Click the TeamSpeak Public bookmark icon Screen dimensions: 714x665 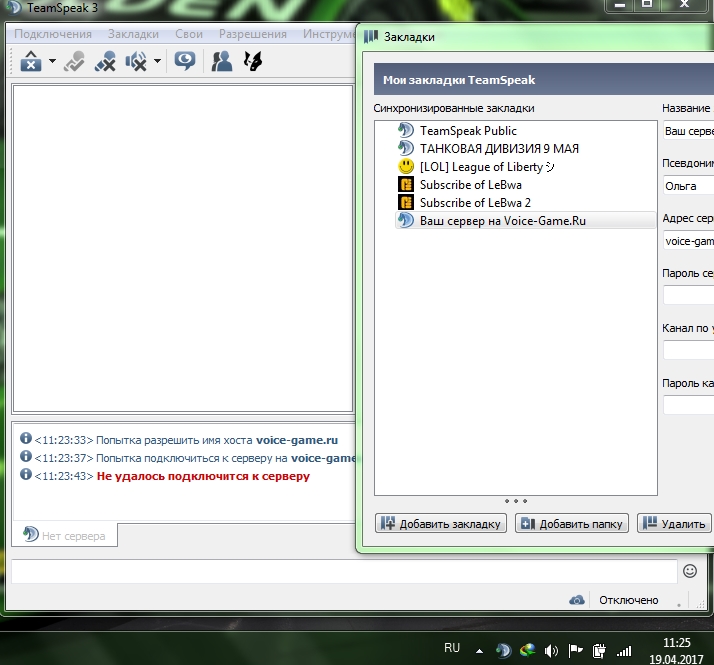(406, 130)
